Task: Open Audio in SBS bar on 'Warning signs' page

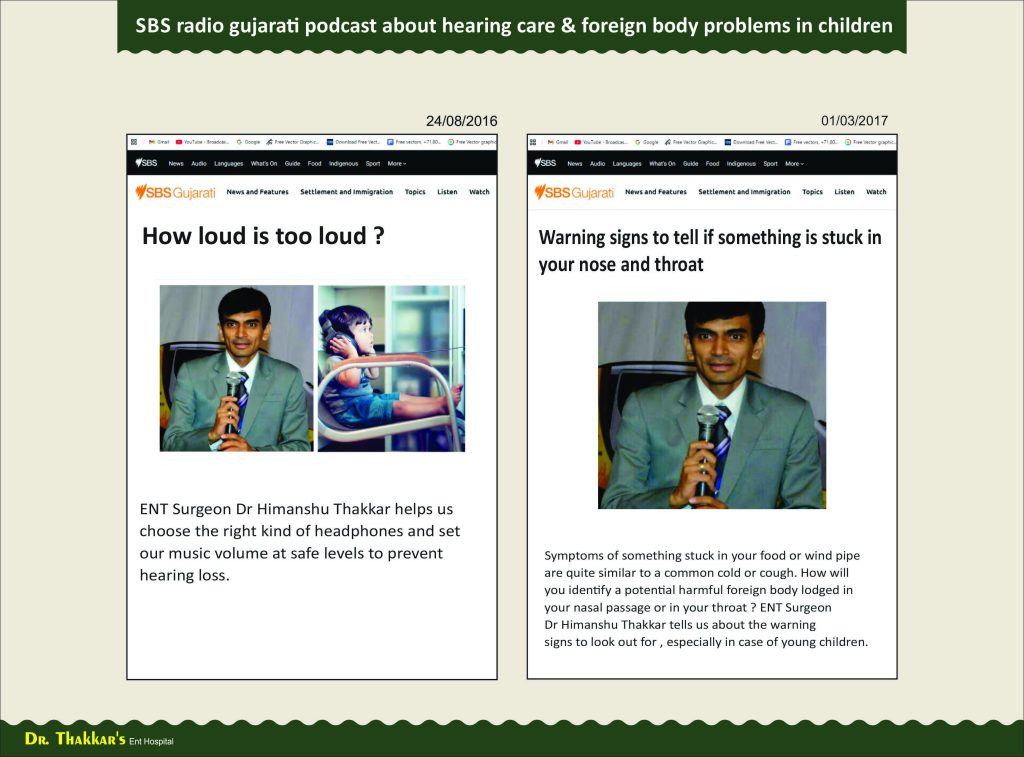Action: click(x=598, y=164)
